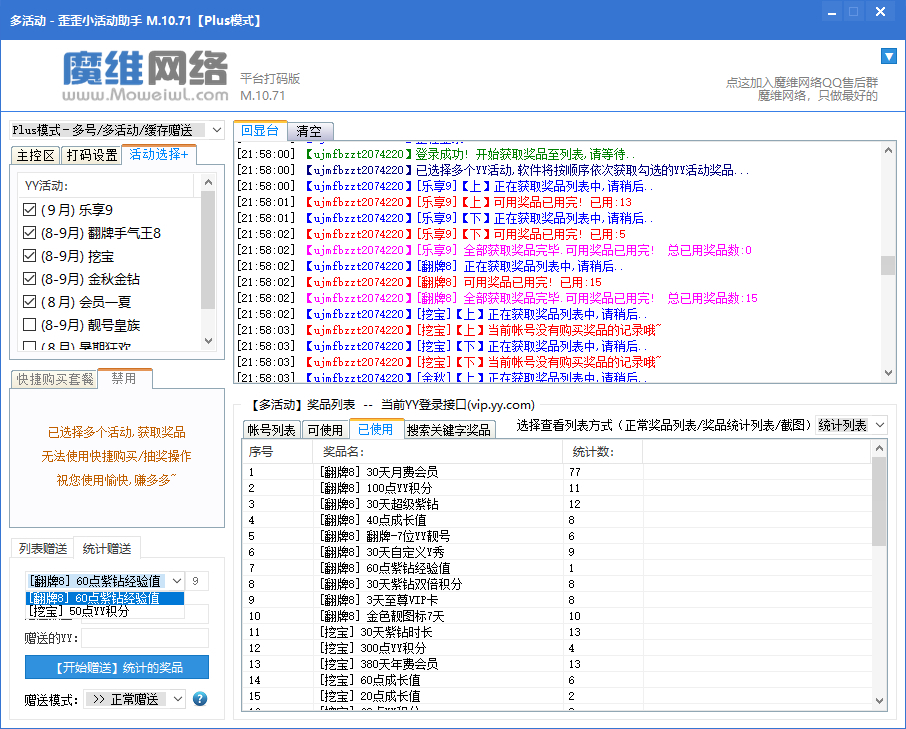906x729 pixels.
Task: Click the 统计数 column header
Action: (603, 452)
